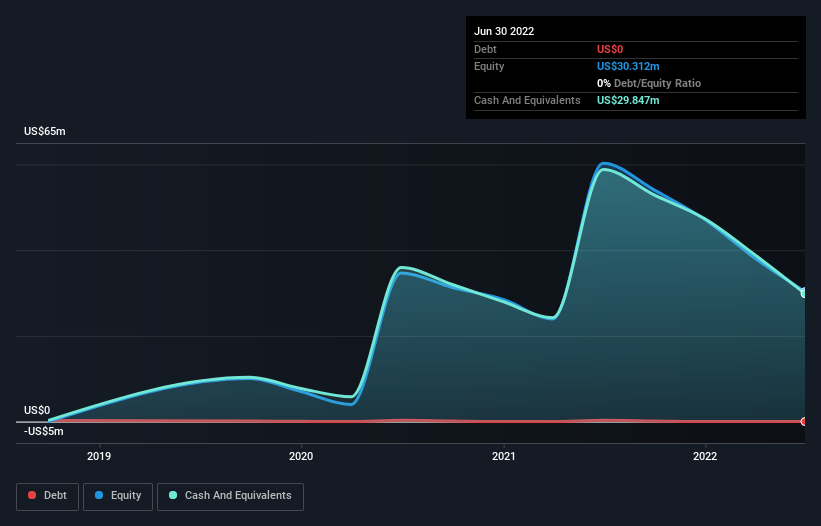The height and width of the screenshot is (526, 821).
Task: Click the US$29.847m cash value in tooltip
Action: tap(628, 100)
